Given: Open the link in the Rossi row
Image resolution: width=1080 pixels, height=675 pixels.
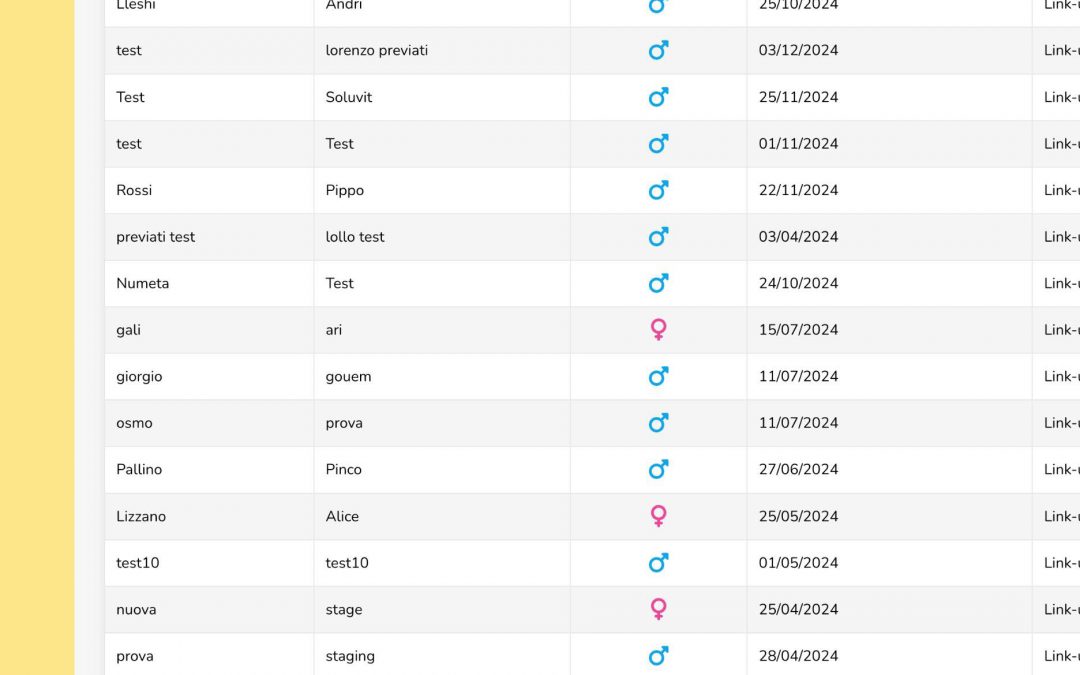Looking at the screenshot, I should [x=1061, y=190].
